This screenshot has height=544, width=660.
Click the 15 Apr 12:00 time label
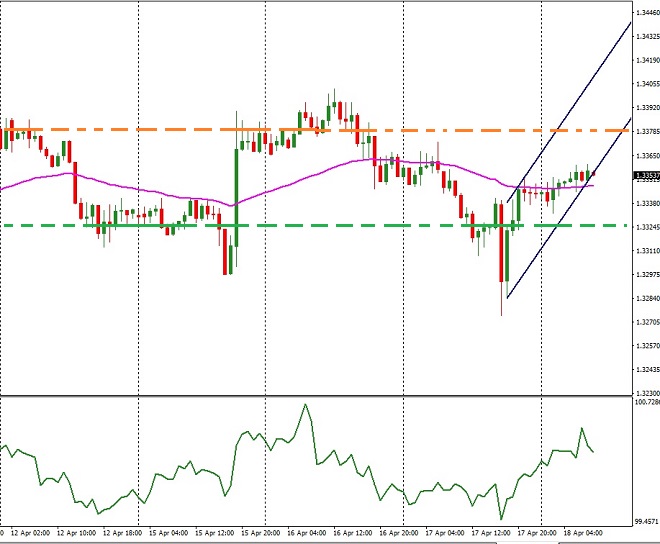click(x=215, y=533)
